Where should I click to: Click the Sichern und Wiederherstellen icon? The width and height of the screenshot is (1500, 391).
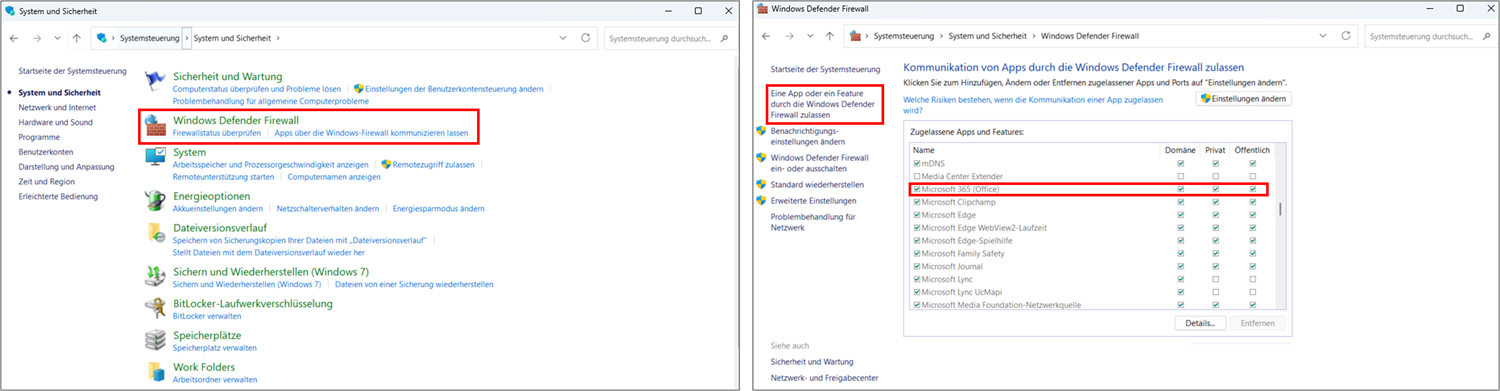tap(156, 276)
